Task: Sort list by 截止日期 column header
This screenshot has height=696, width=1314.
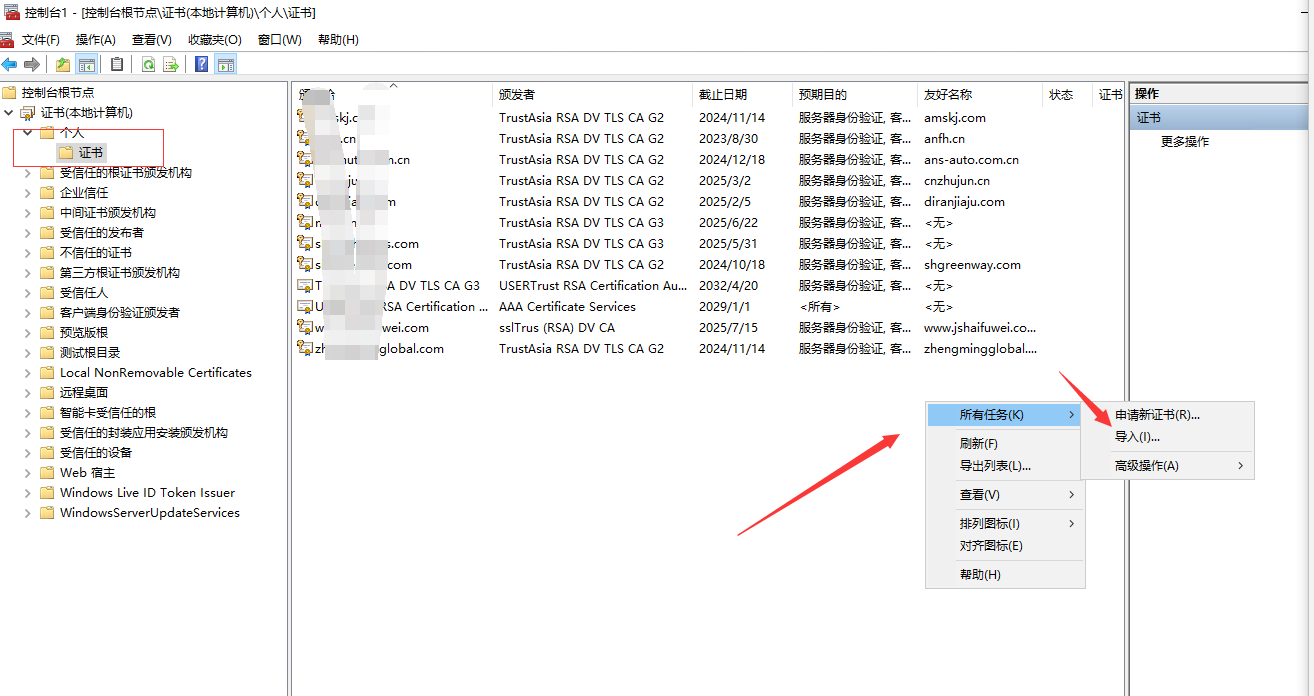Action: point(723,95)
